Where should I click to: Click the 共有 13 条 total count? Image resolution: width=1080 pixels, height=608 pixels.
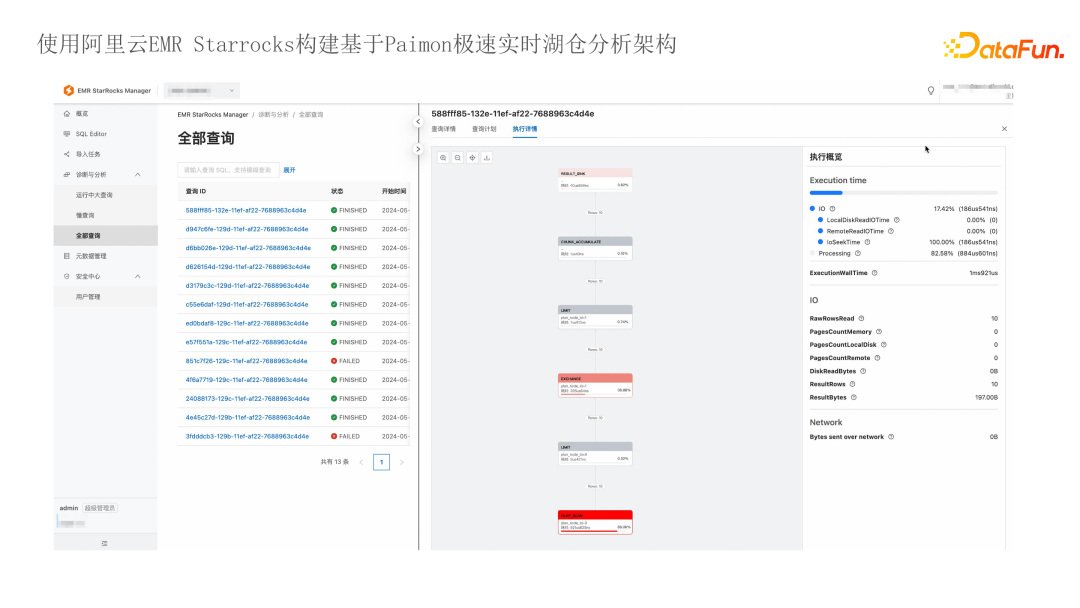coord(335,462)
